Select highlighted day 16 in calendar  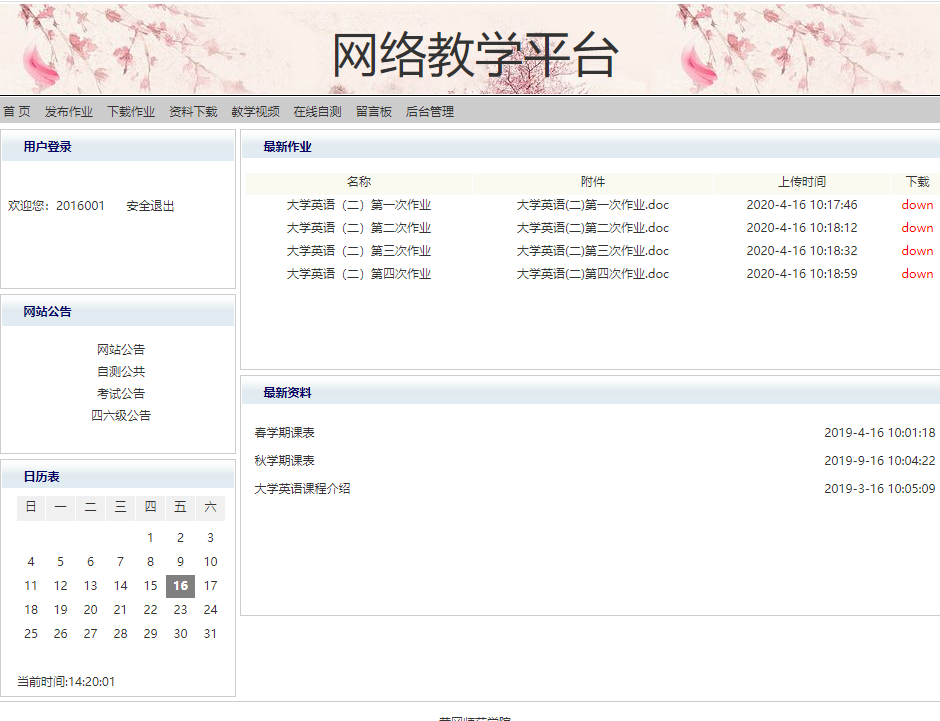180,586
